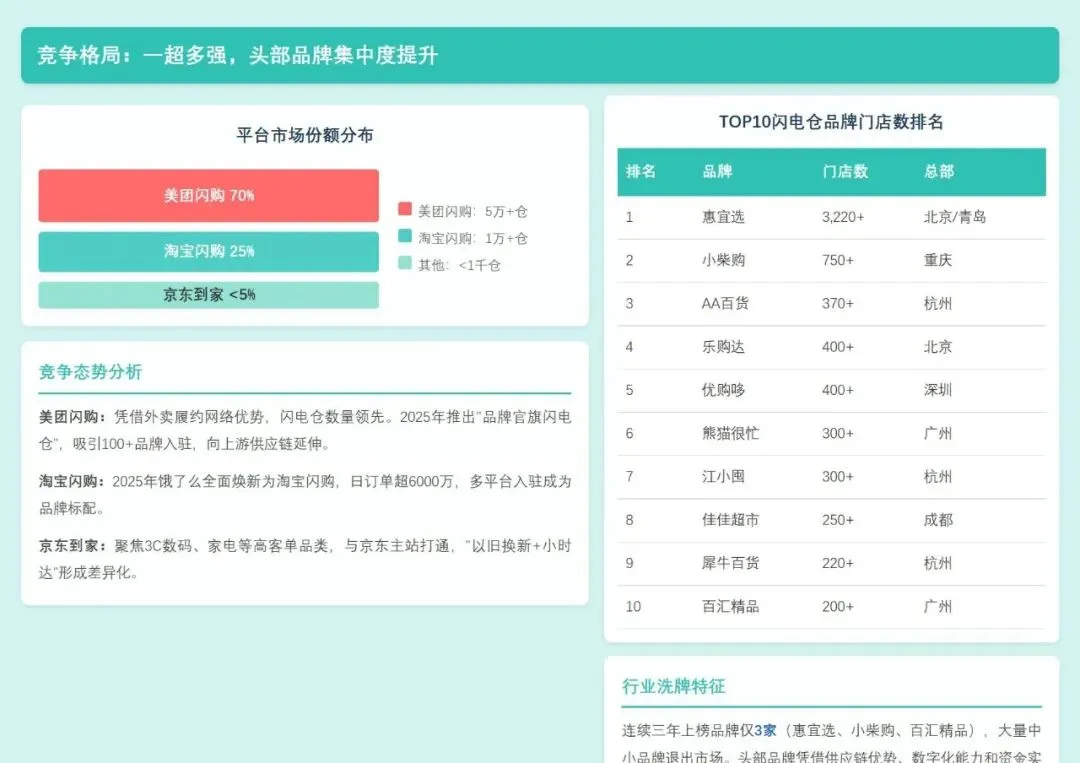Click legend text 淘宝闪购: 1万+仓
The height and width of the screenshot is (763, 1080).
[472, 238]
